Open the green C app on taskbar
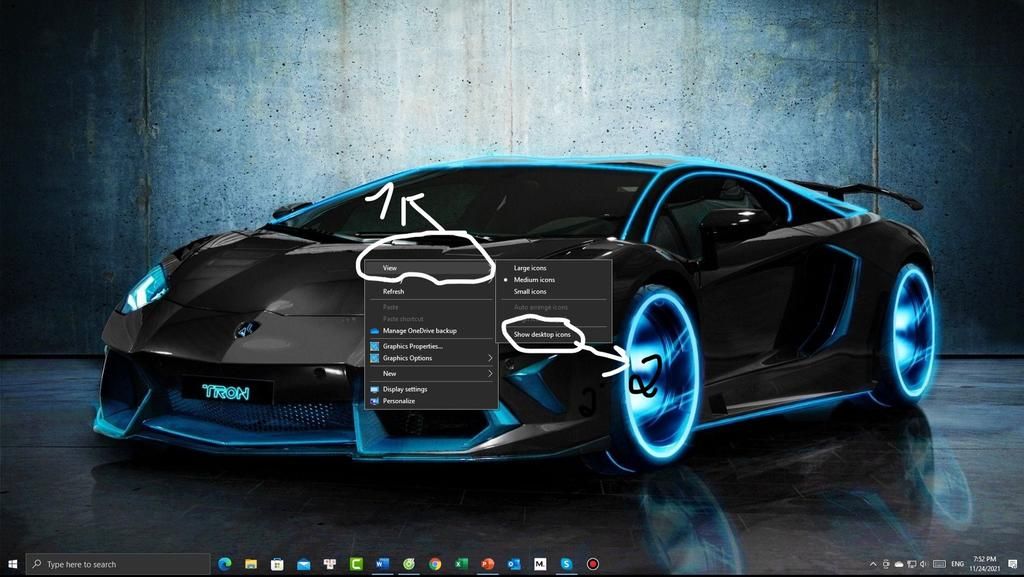This screenshot has width=1024, height=577. [x=356, y=564]
